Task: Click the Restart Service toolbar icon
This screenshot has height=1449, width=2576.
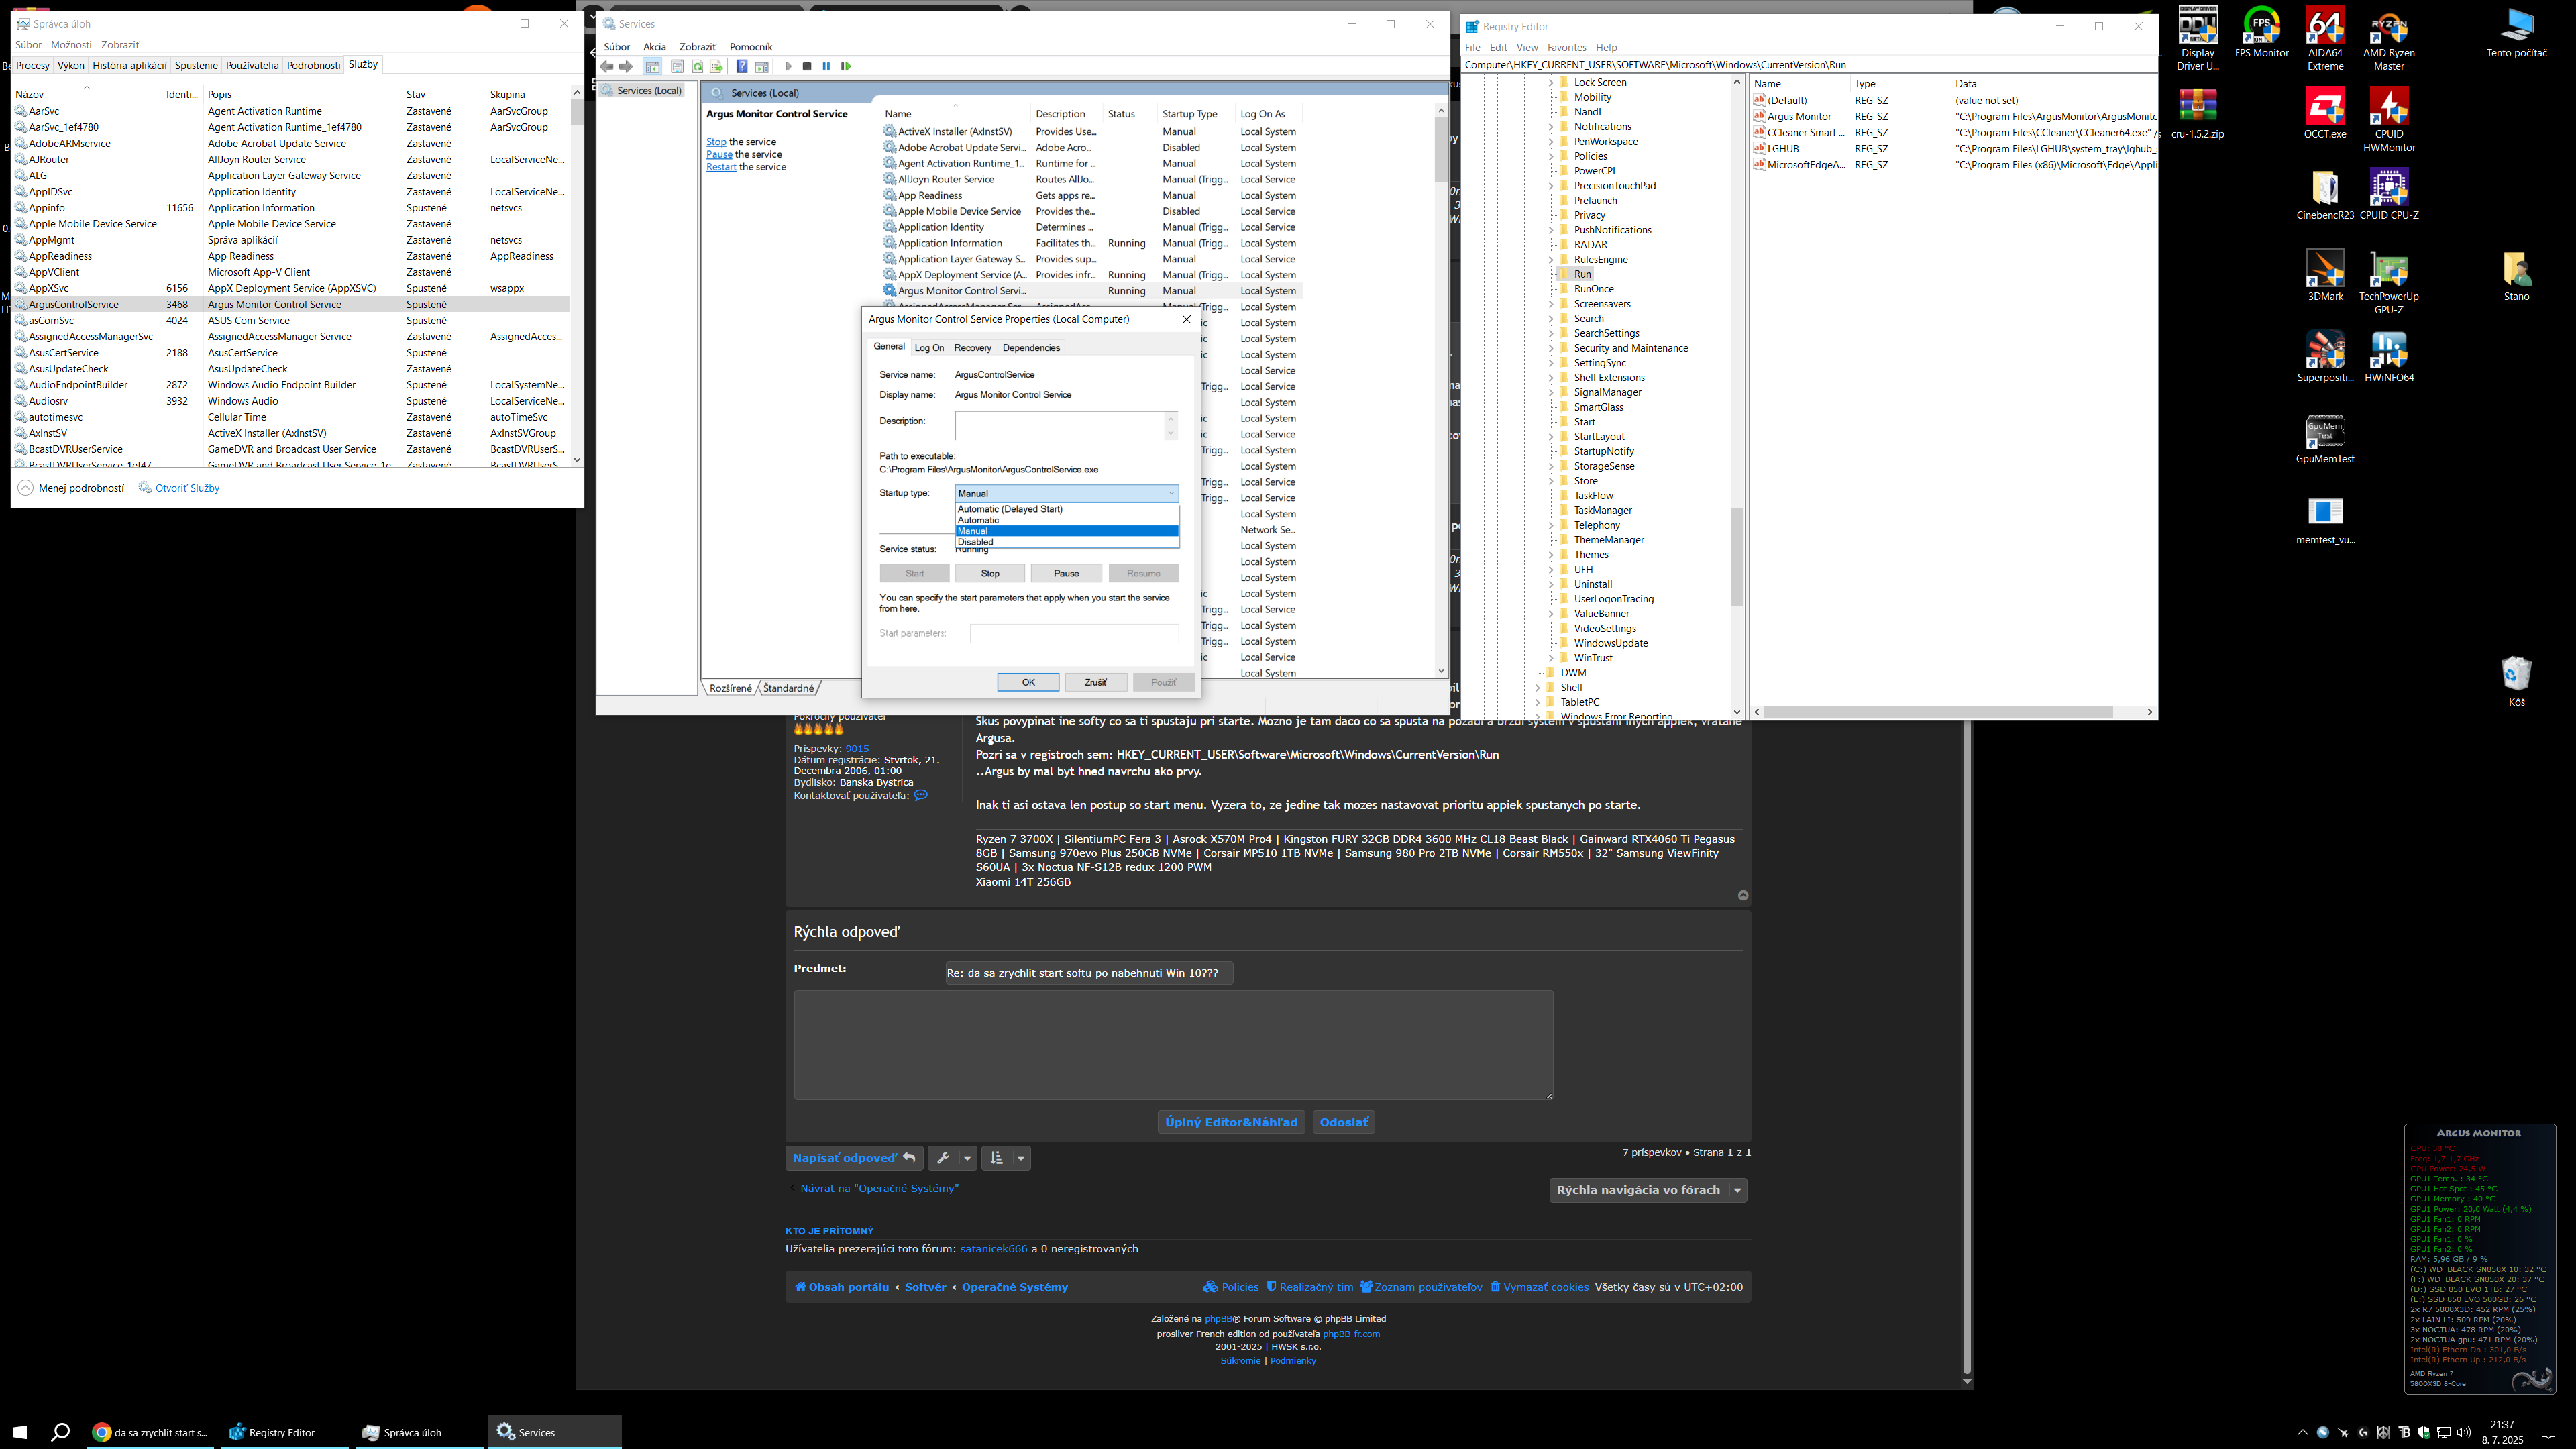Action: (846, 67)
